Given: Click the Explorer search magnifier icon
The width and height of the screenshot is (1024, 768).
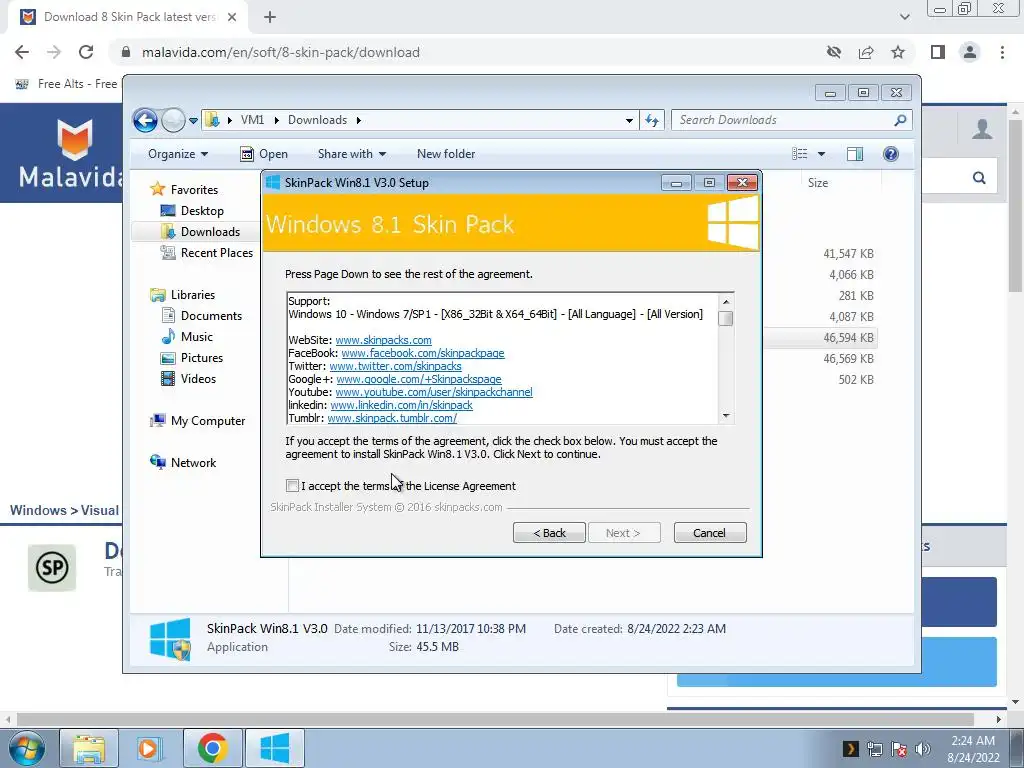Looking at the screenshot, I should (x=900, y=120).
